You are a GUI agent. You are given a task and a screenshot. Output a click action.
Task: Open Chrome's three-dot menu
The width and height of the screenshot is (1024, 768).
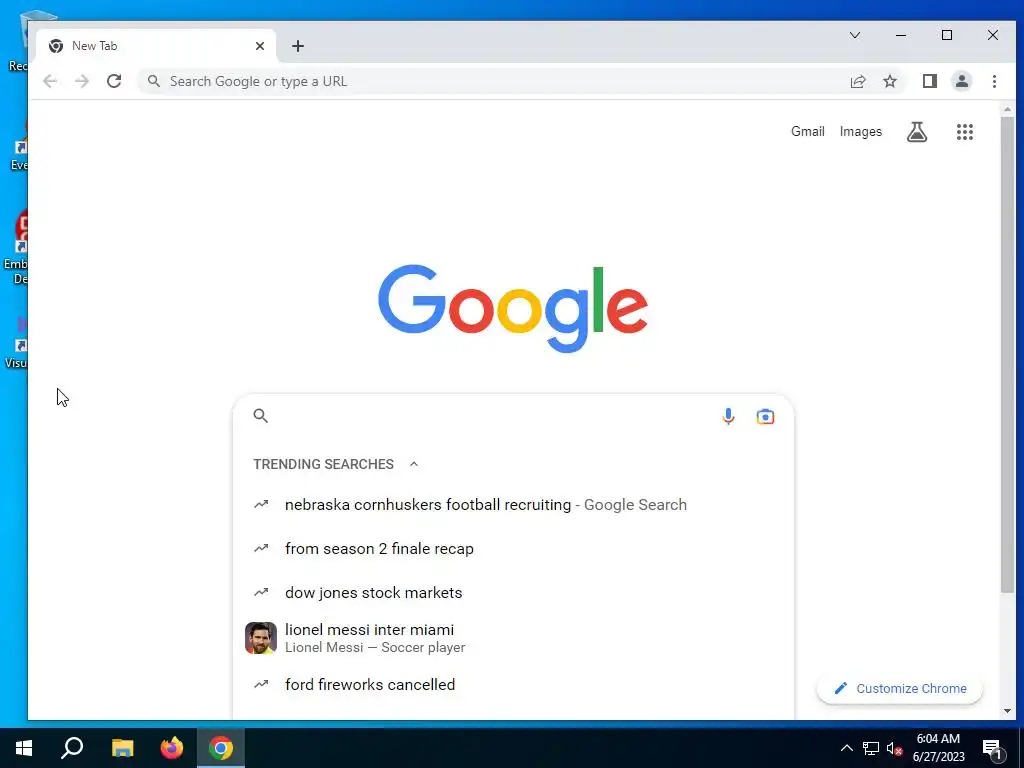tap(994, 81)
